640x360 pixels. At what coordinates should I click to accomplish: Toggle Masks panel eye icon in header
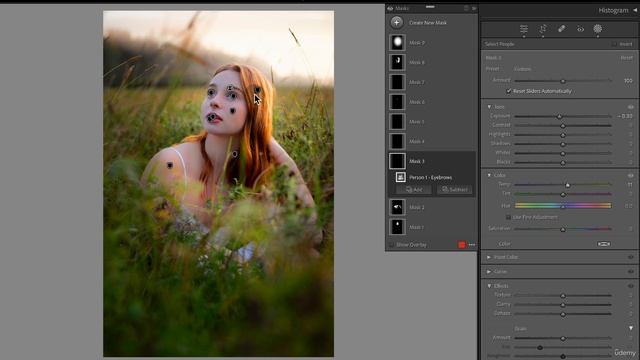click(x=390, y=8)
